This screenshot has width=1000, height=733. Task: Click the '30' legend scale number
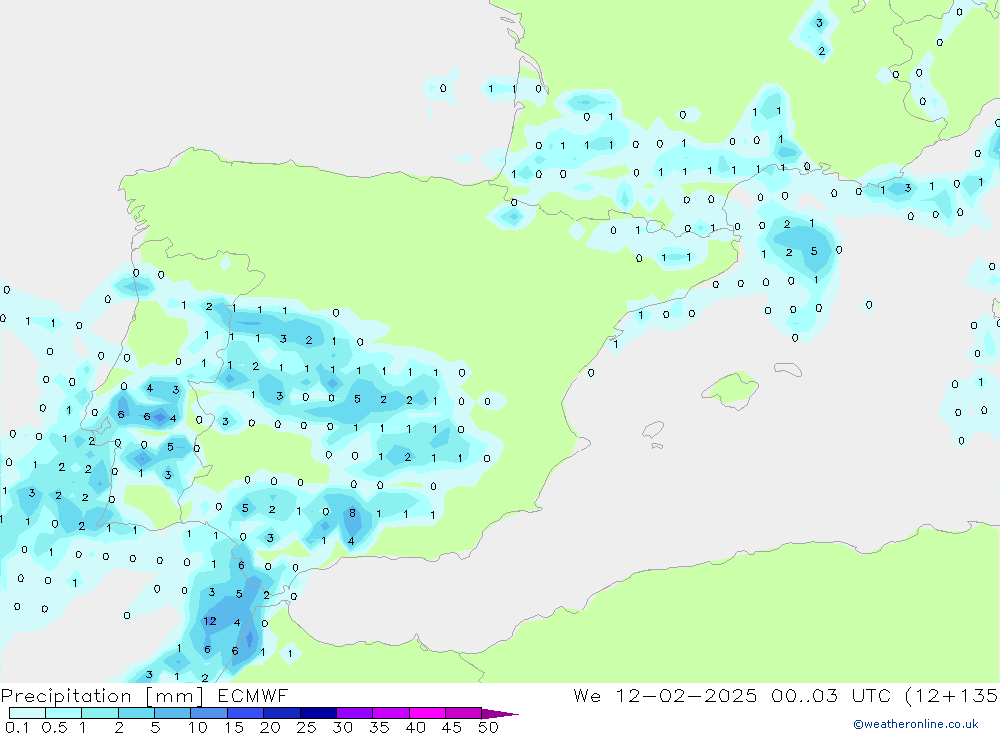[342, 727]
